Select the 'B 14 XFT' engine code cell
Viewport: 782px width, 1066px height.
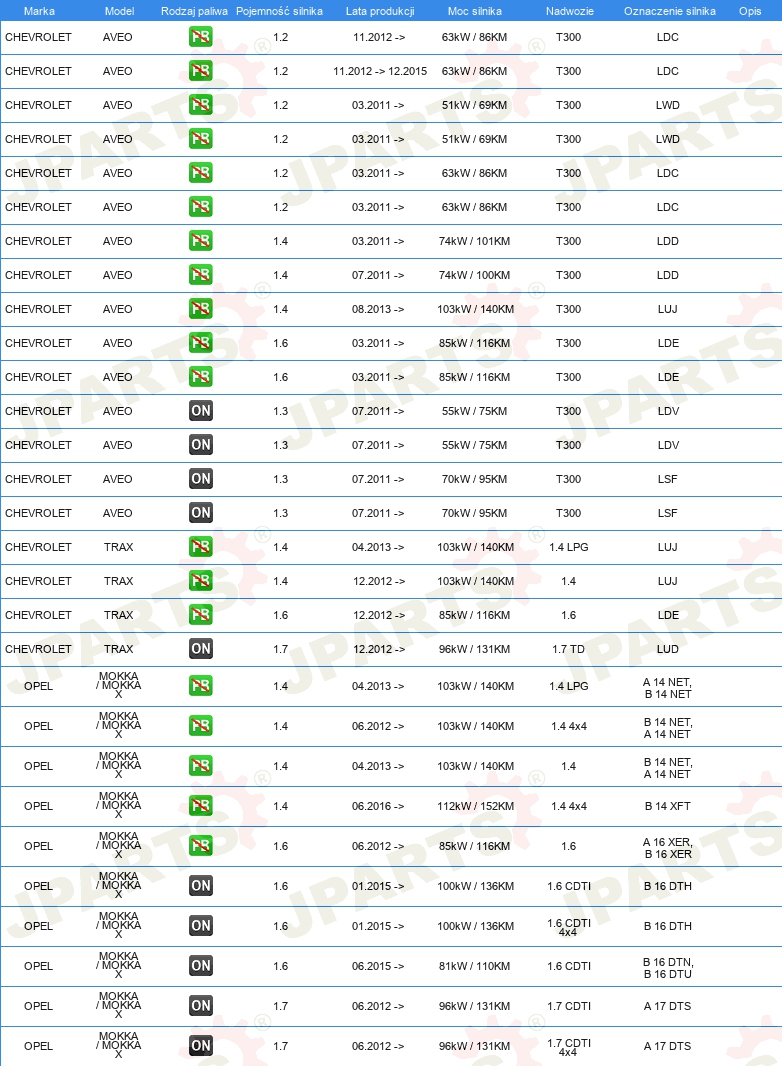(668, 806)
